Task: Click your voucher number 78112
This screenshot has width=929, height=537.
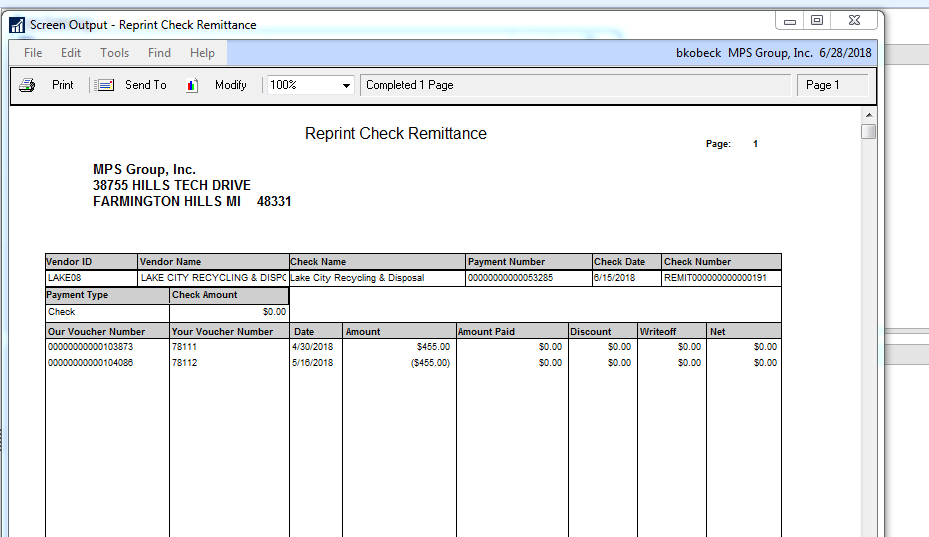Action: 184,362
